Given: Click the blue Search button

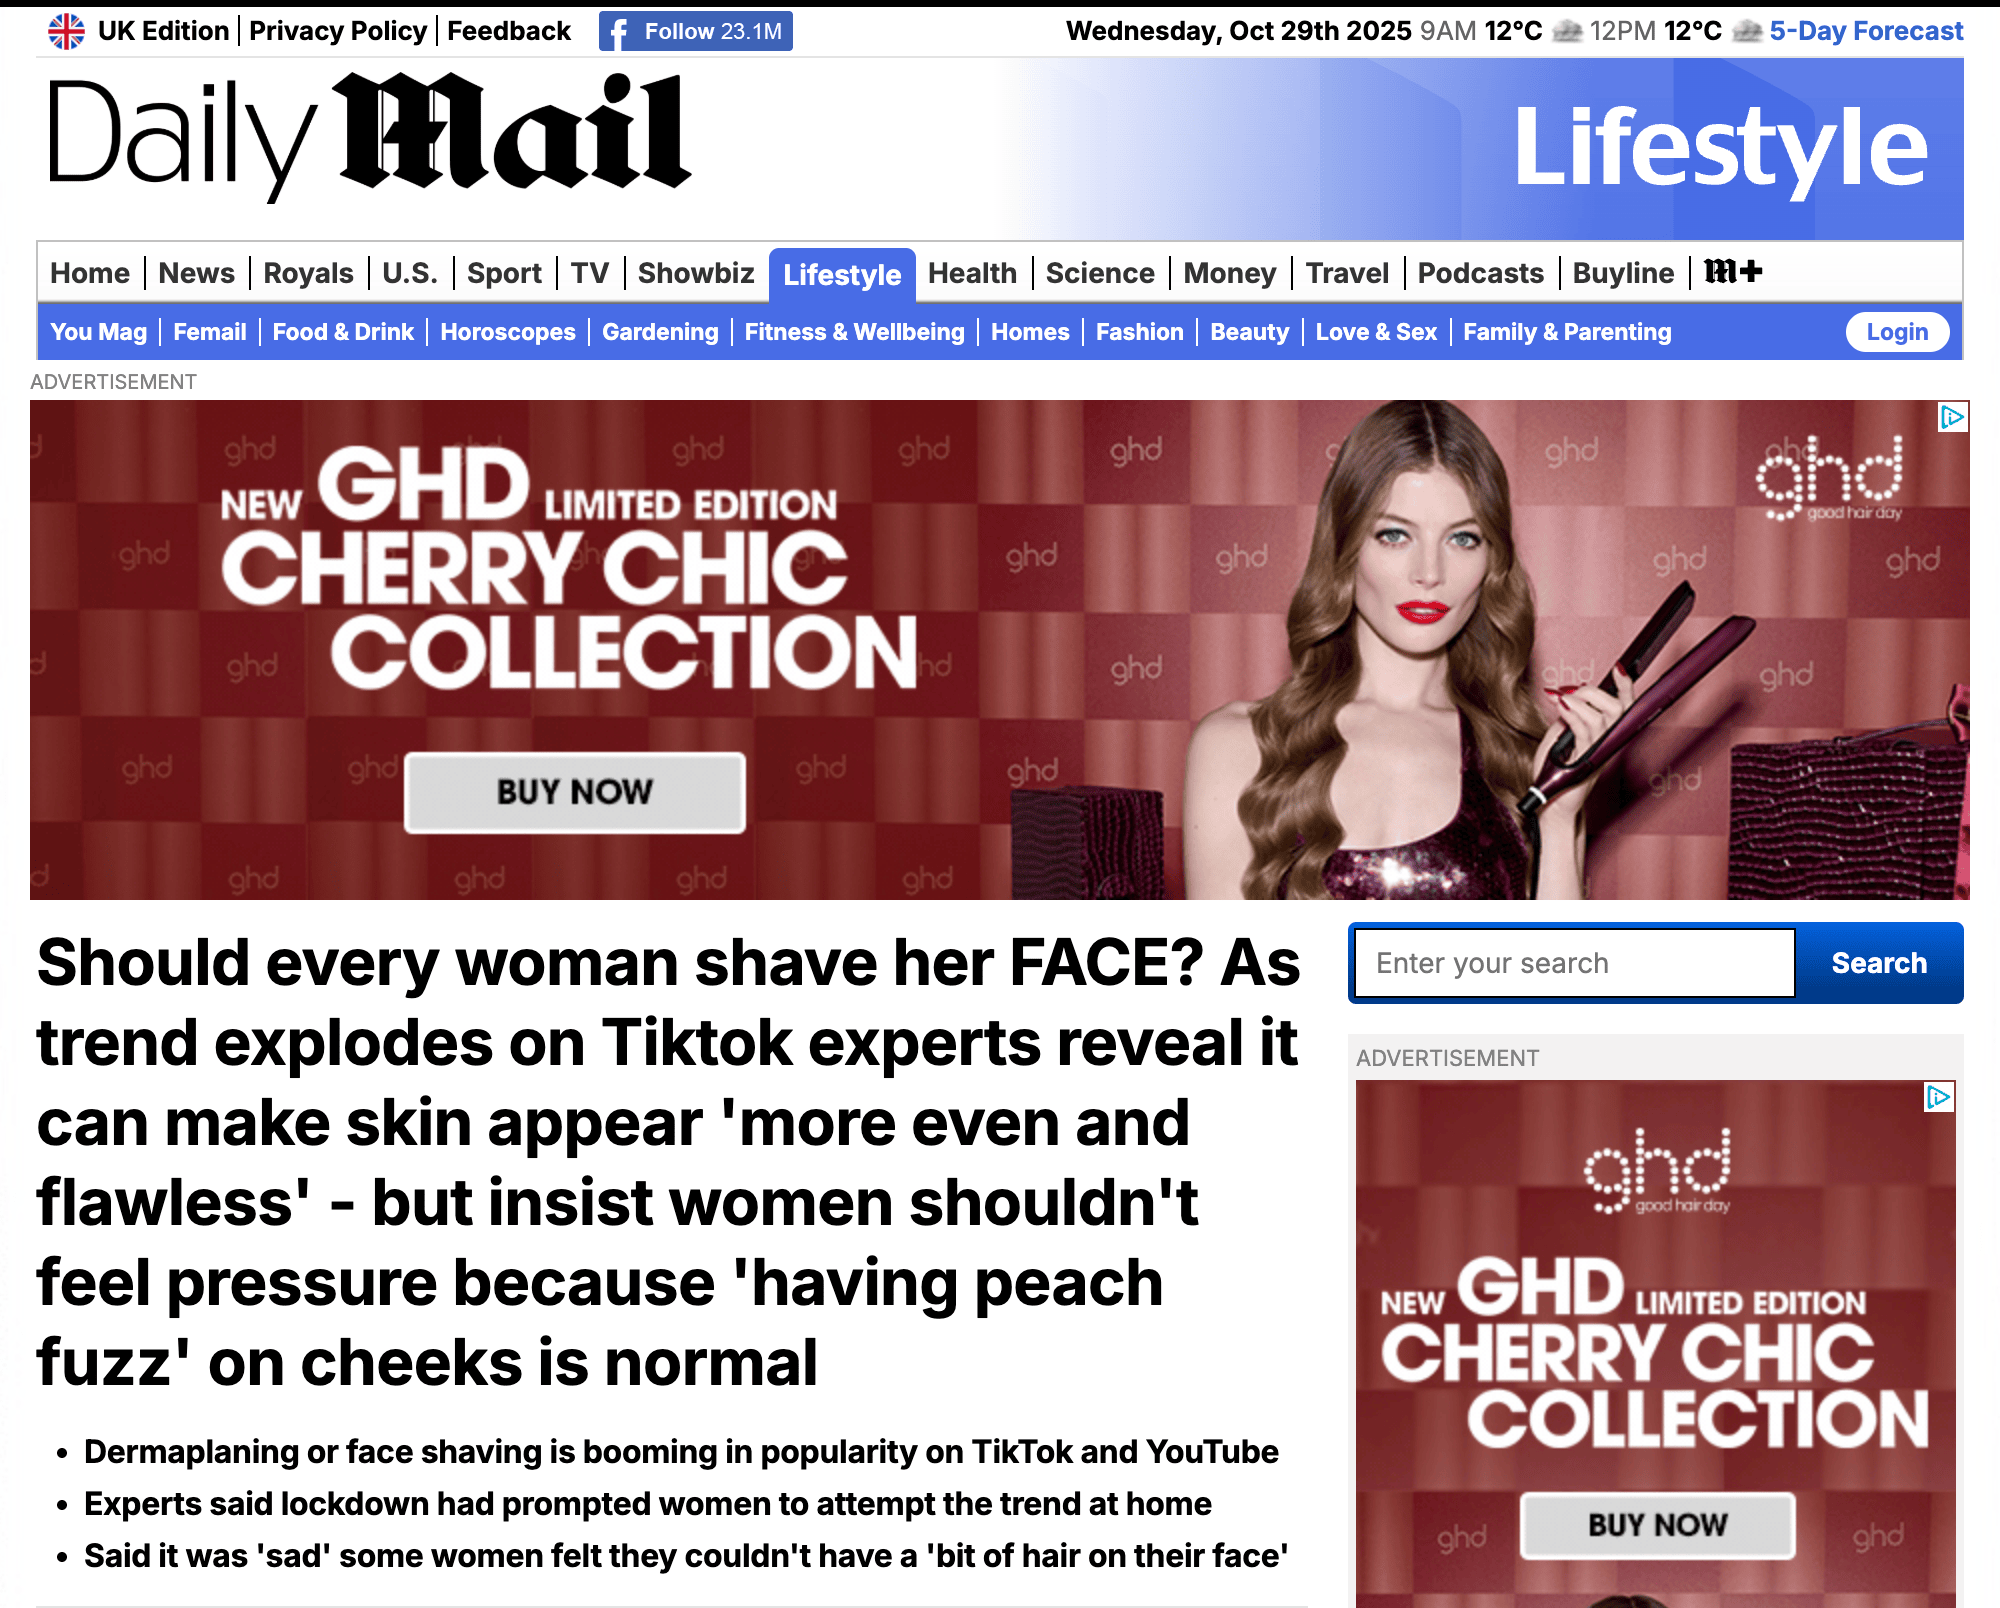Looking at the screenshot, I should click(x=1879, y=963).
